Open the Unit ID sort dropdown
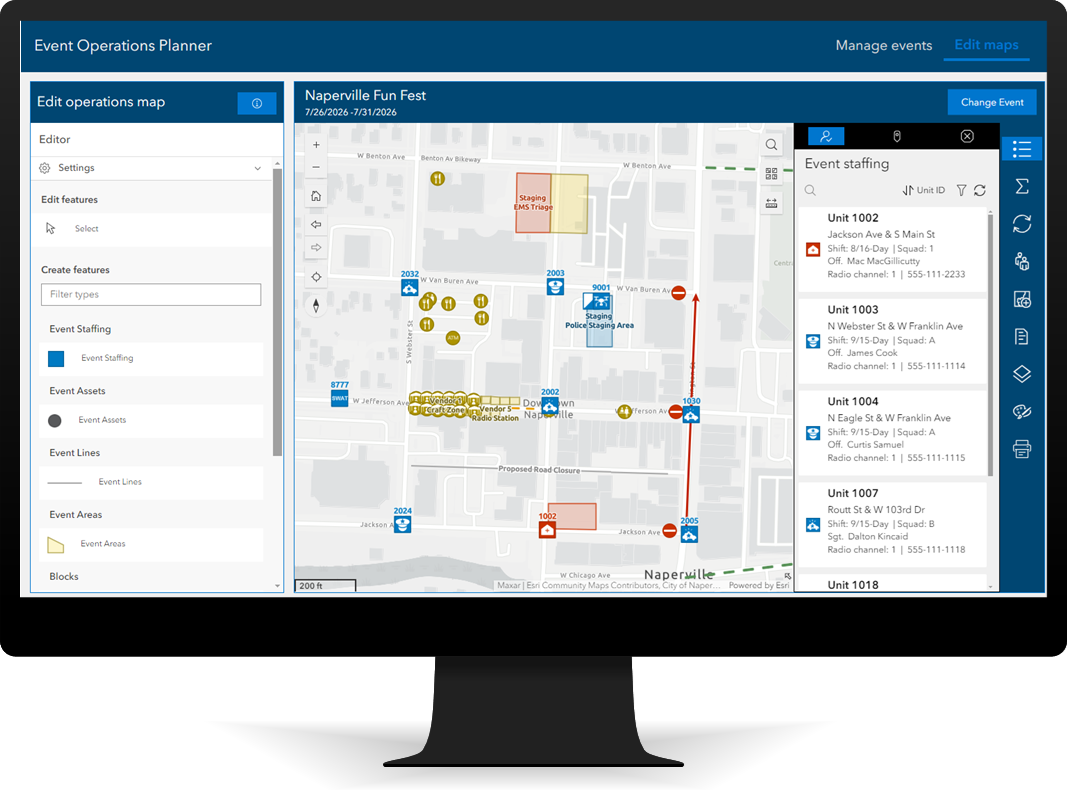The image size is (1067, 792). [x=923, y=191]
